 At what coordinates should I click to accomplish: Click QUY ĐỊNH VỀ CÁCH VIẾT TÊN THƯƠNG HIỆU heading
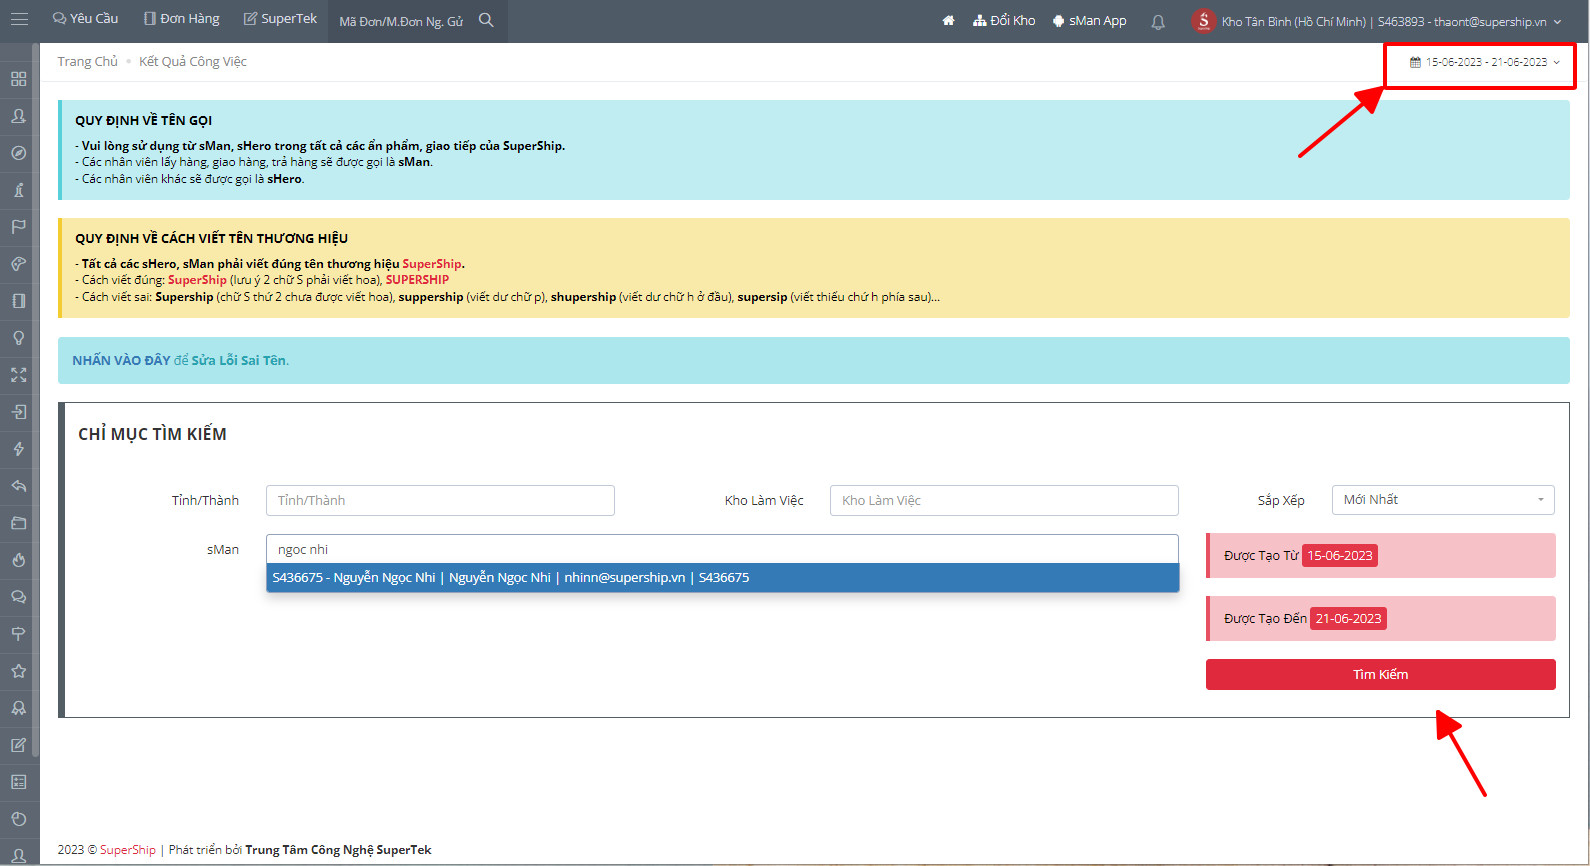point(211,238)
